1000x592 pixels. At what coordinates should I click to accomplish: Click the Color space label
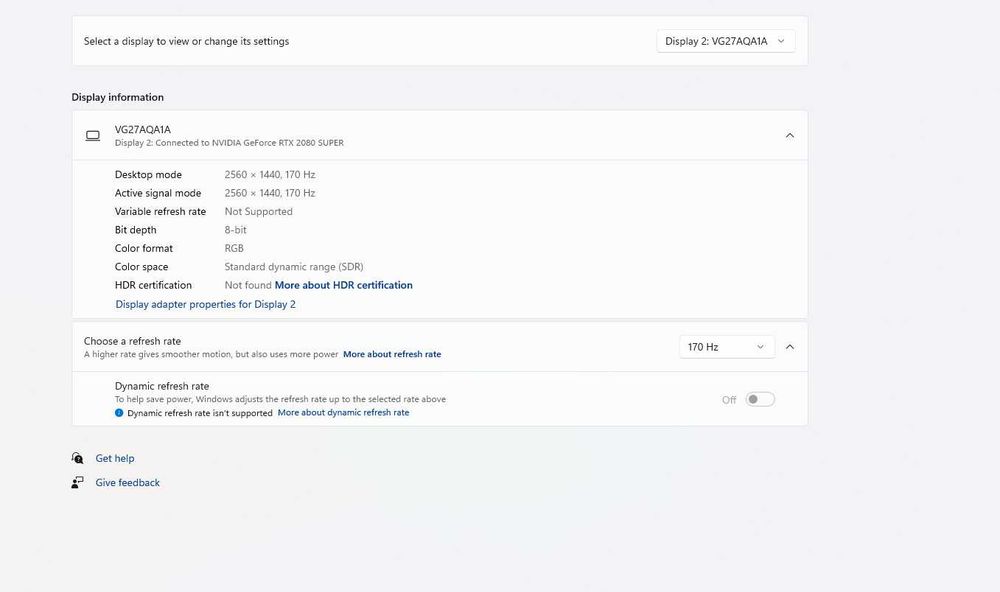[142, 267]
